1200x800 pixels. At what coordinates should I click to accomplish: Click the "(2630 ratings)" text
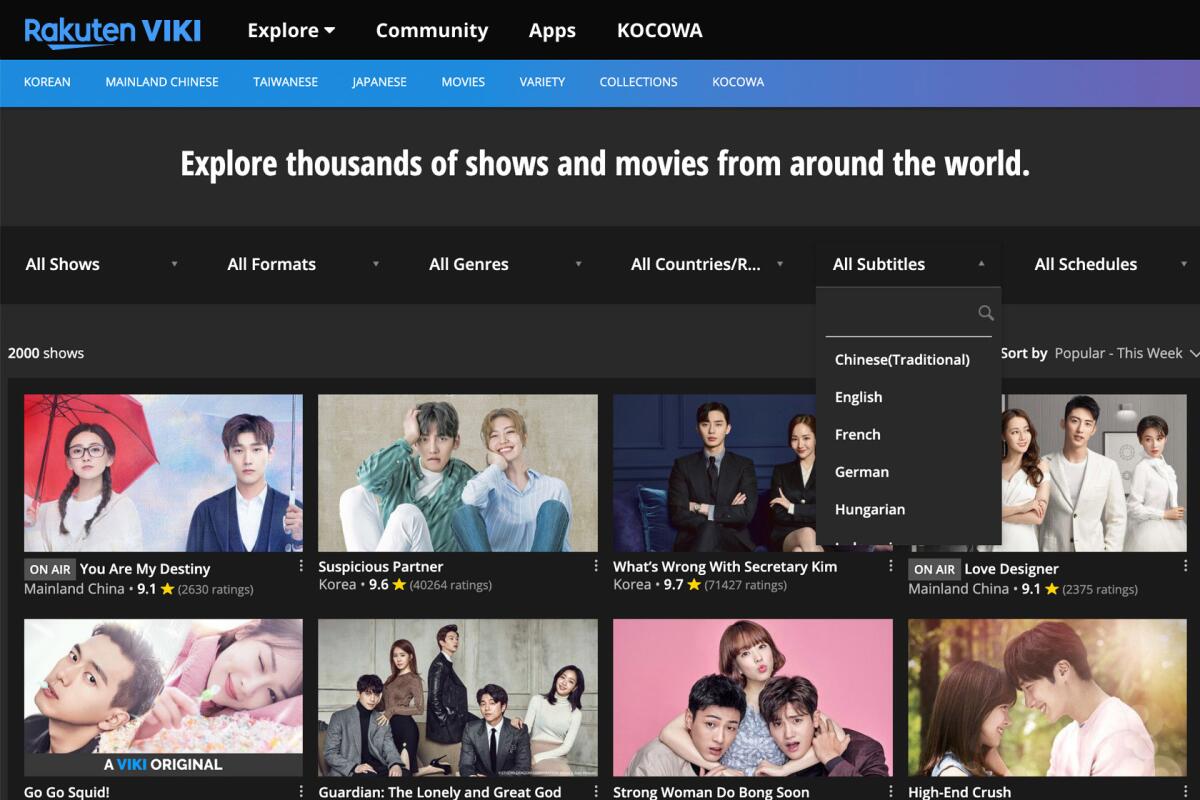coord(215,589)
